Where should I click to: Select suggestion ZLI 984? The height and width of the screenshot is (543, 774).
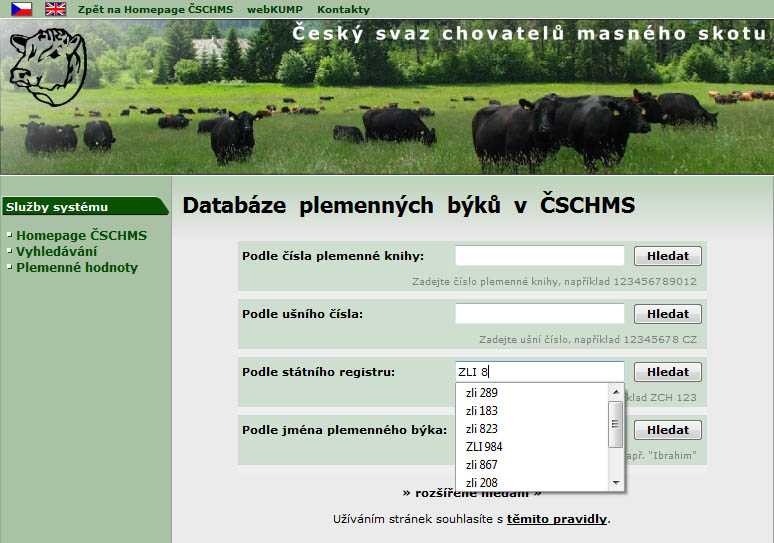[x=532, y=447]
